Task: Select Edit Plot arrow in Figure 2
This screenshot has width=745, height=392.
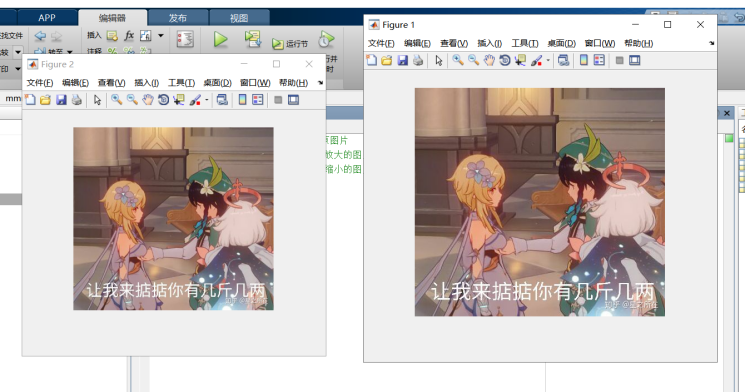Action: [97, 100]
